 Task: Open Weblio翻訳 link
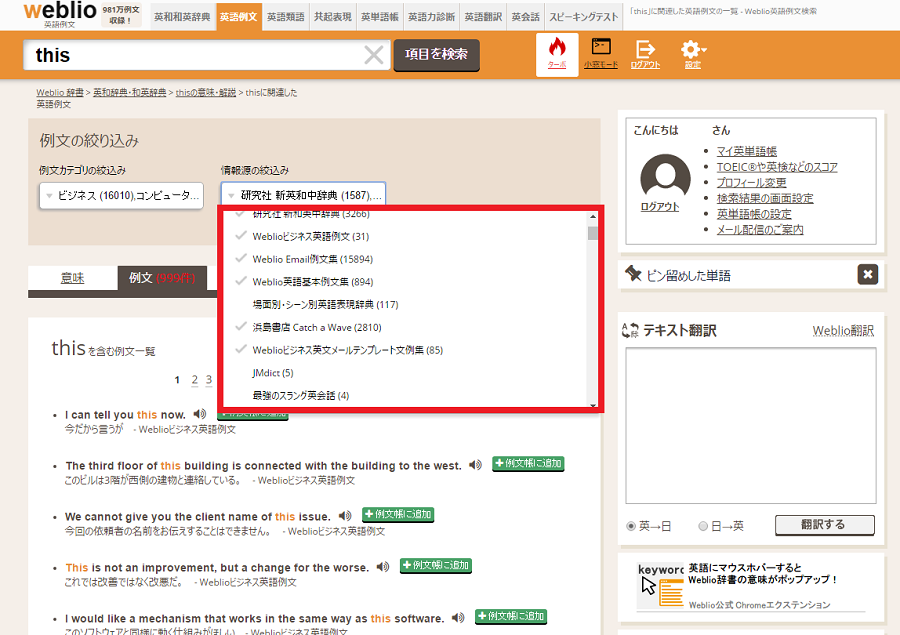click(843, 331)
